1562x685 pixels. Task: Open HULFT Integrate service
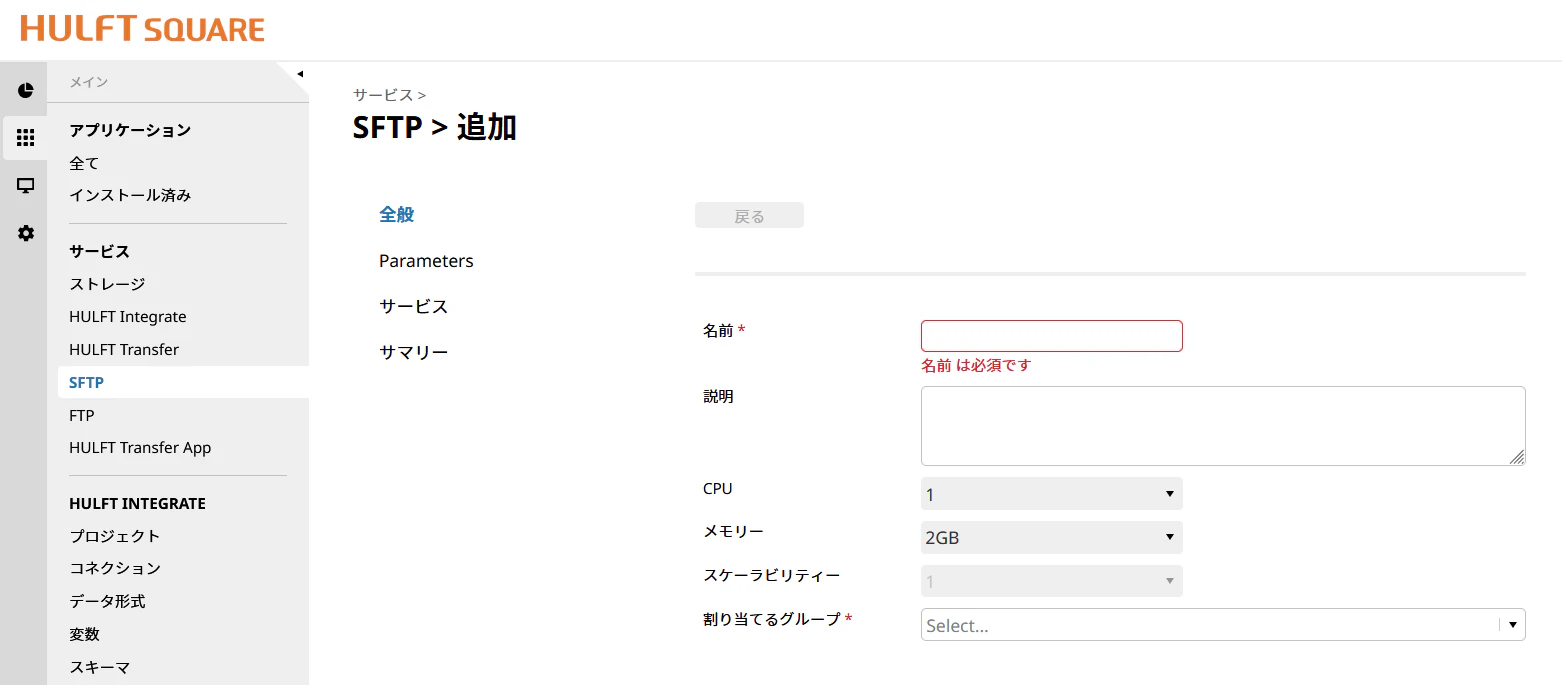128,316
